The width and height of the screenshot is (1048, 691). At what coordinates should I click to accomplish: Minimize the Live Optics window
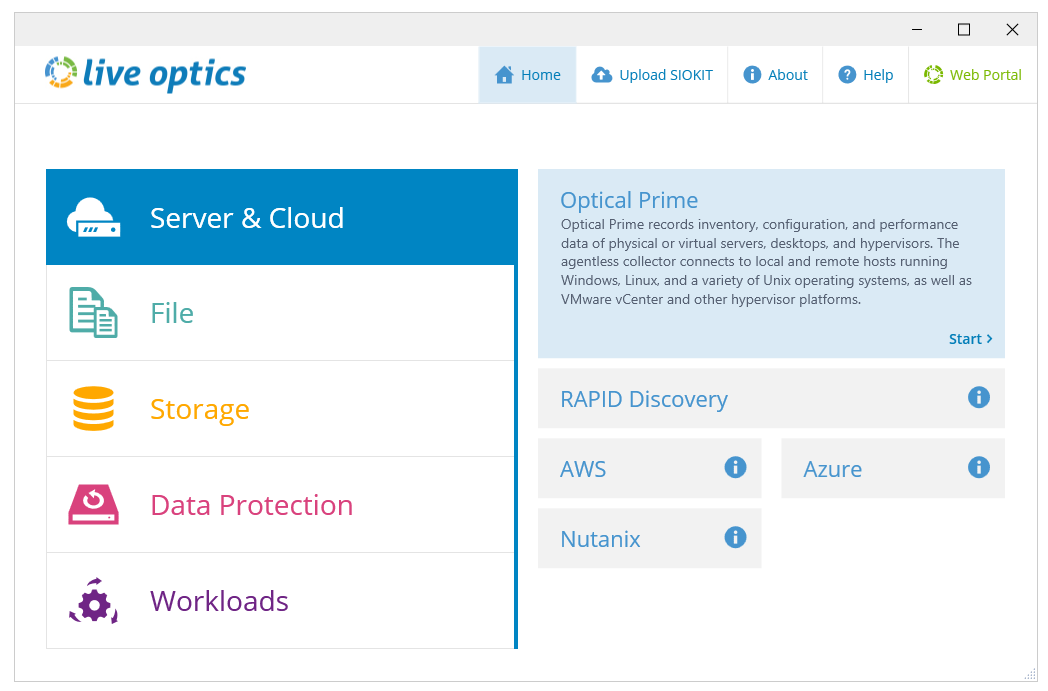(x=917, y=29)
